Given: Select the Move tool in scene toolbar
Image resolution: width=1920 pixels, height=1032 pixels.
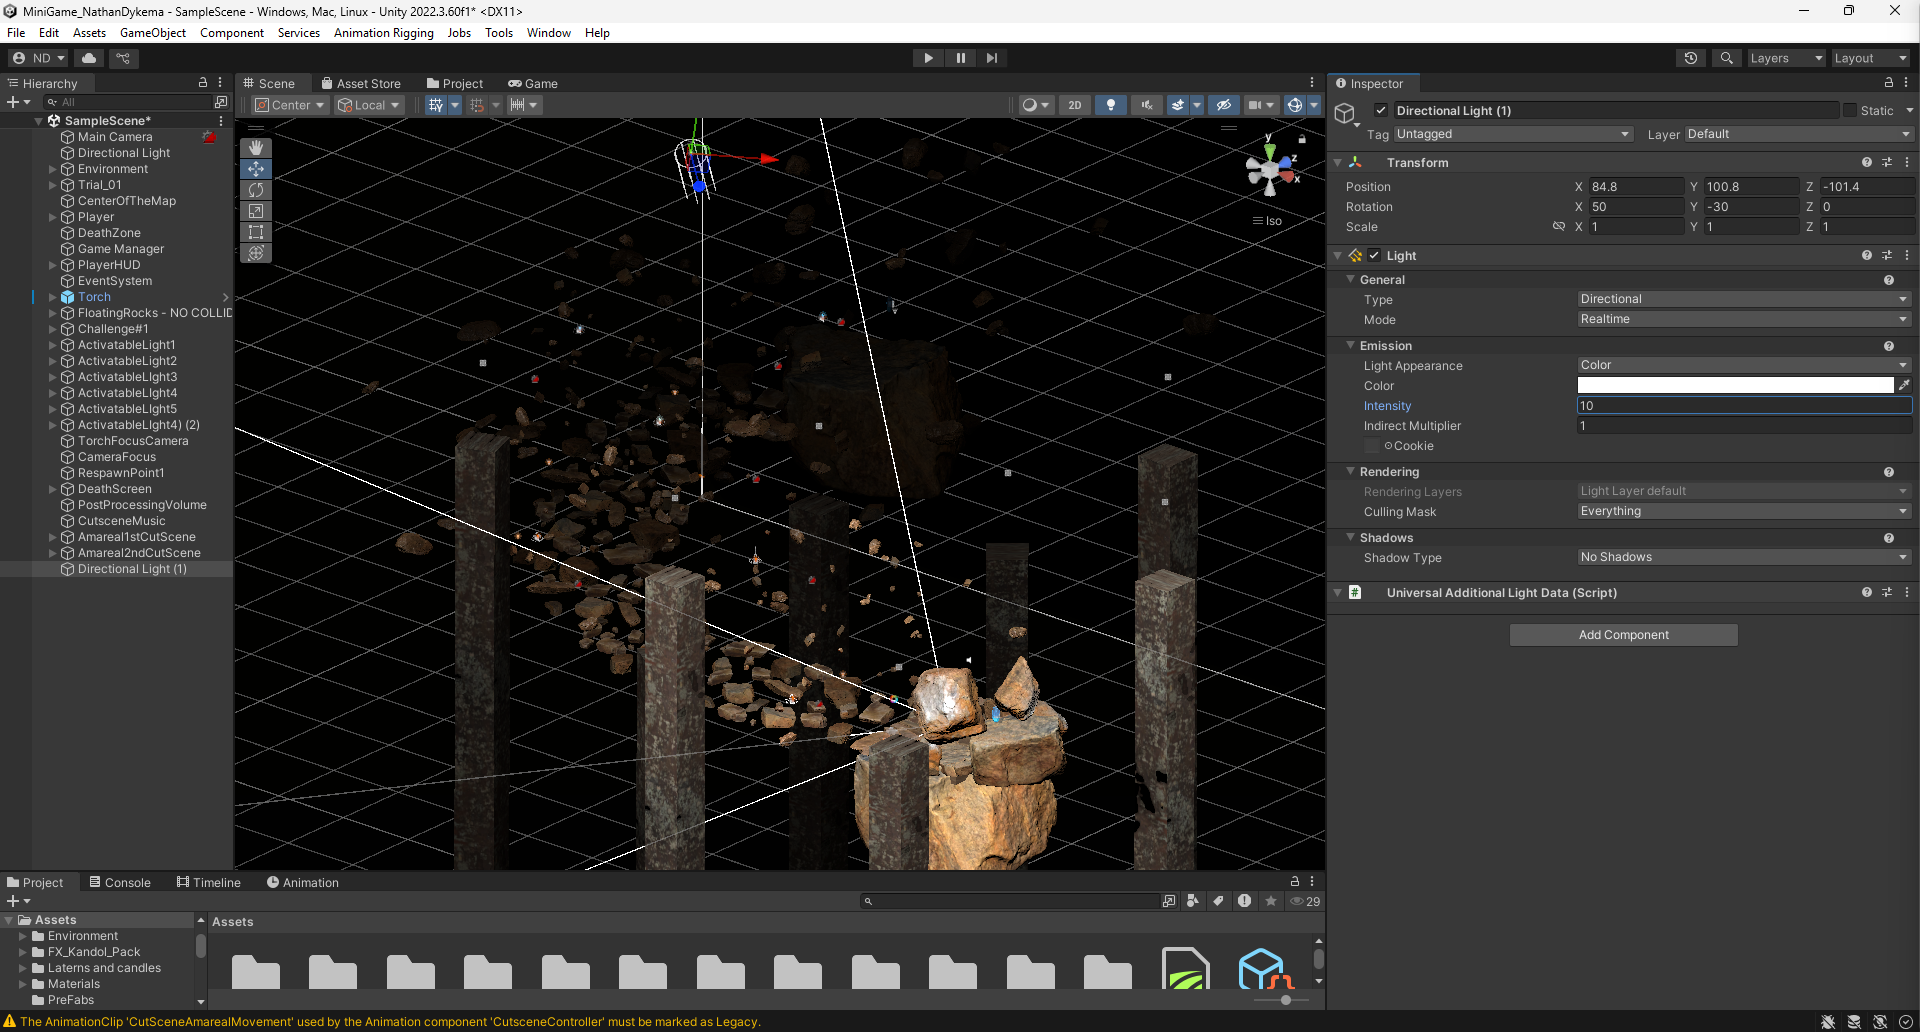Looking at the screenshot, I should click(256, 169).
